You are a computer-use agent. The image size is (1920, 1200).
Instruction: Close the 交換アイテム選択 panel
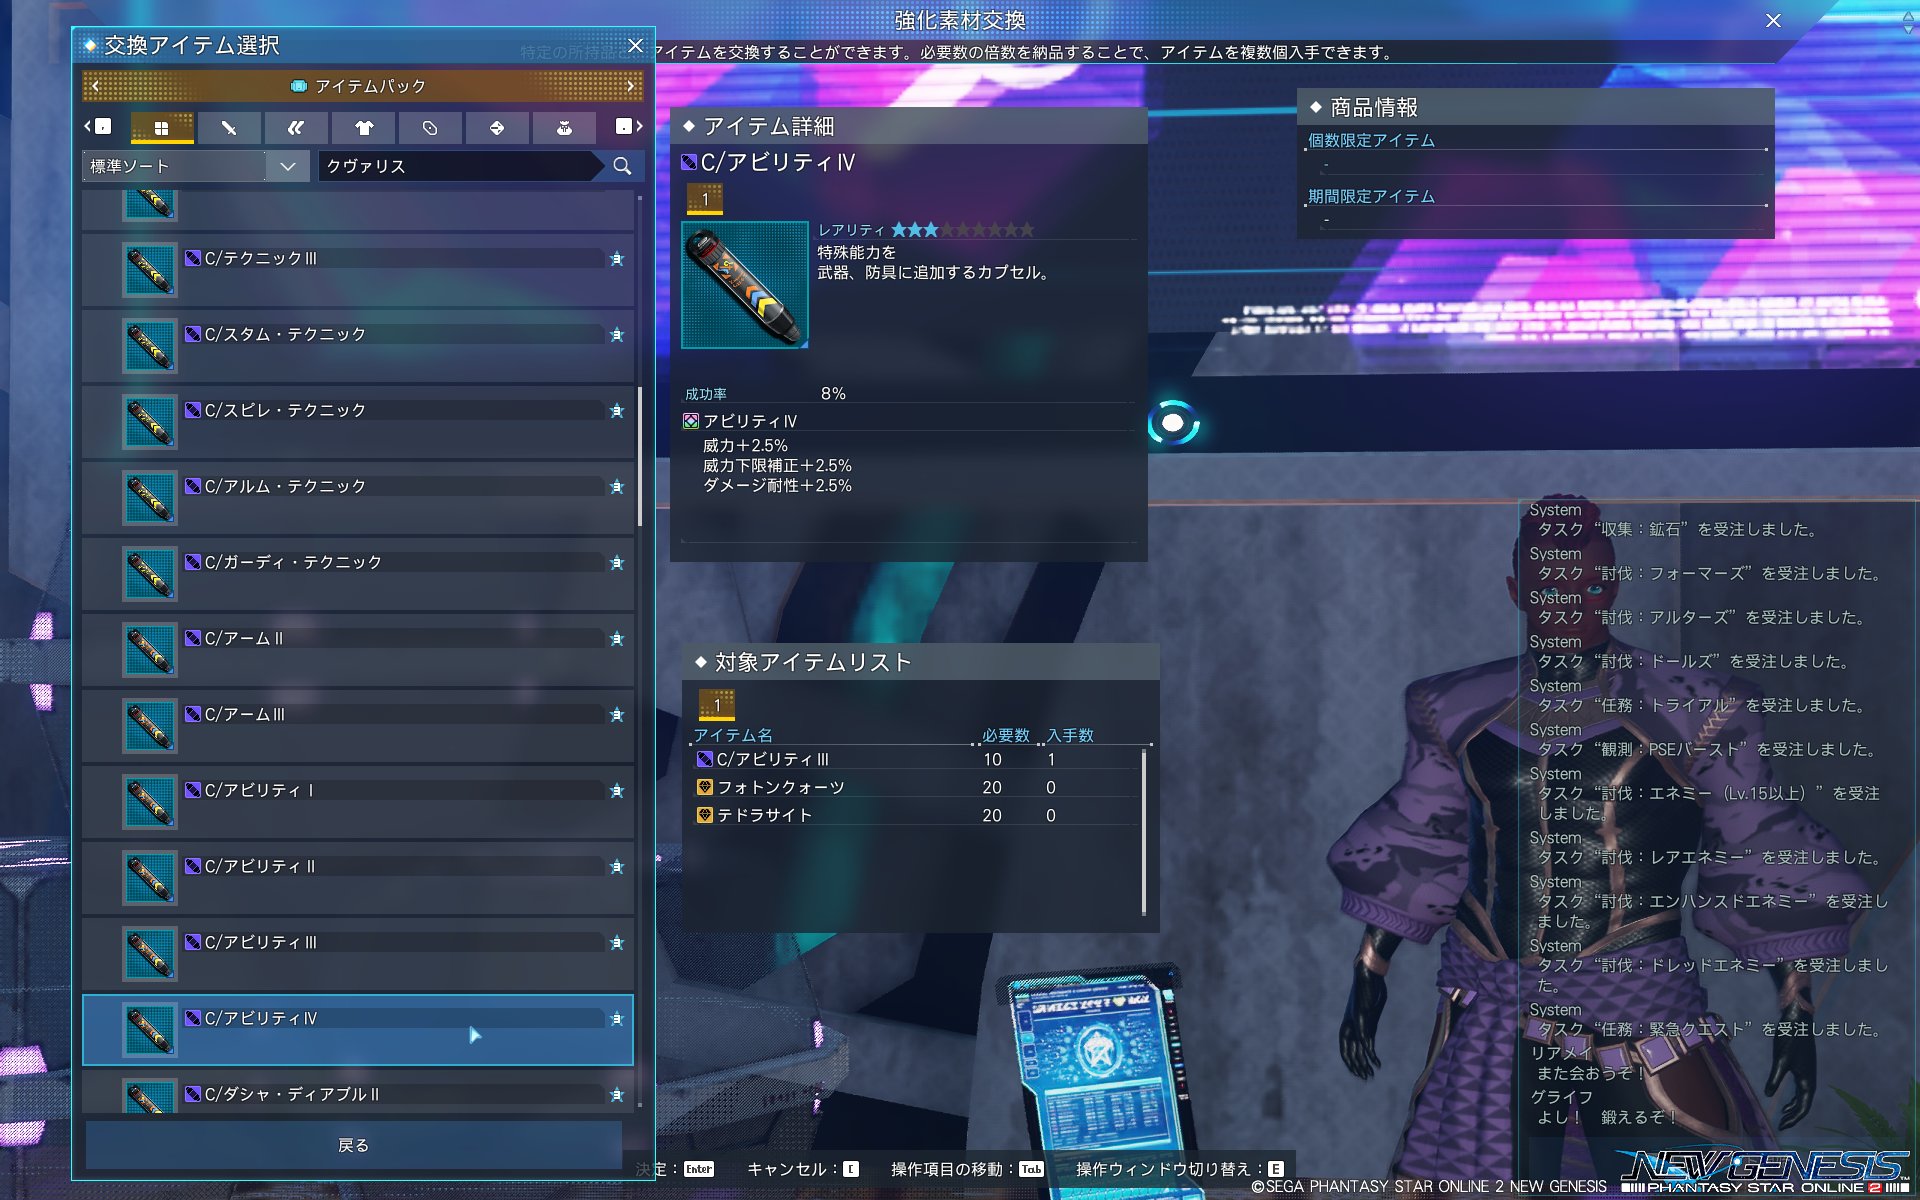click(x=635, y=45)
